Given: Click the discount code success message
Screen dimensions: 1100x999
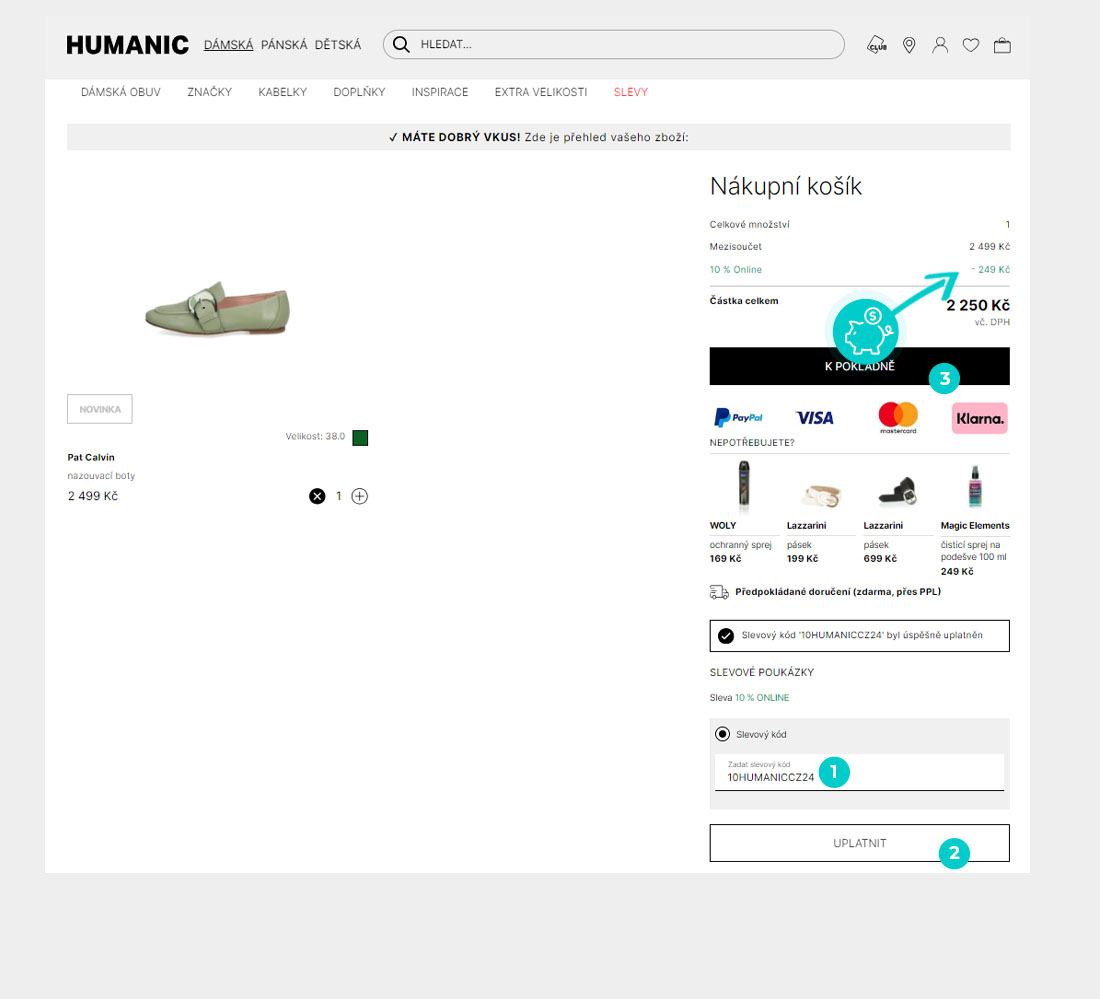Looking at the screenshot, I should (x=859, y=636).
